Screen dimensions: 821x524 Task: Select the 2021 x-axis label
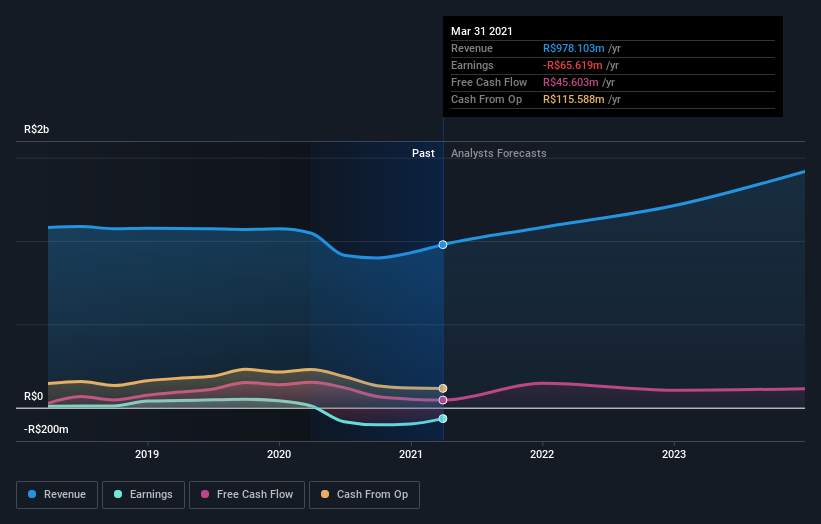410,454
